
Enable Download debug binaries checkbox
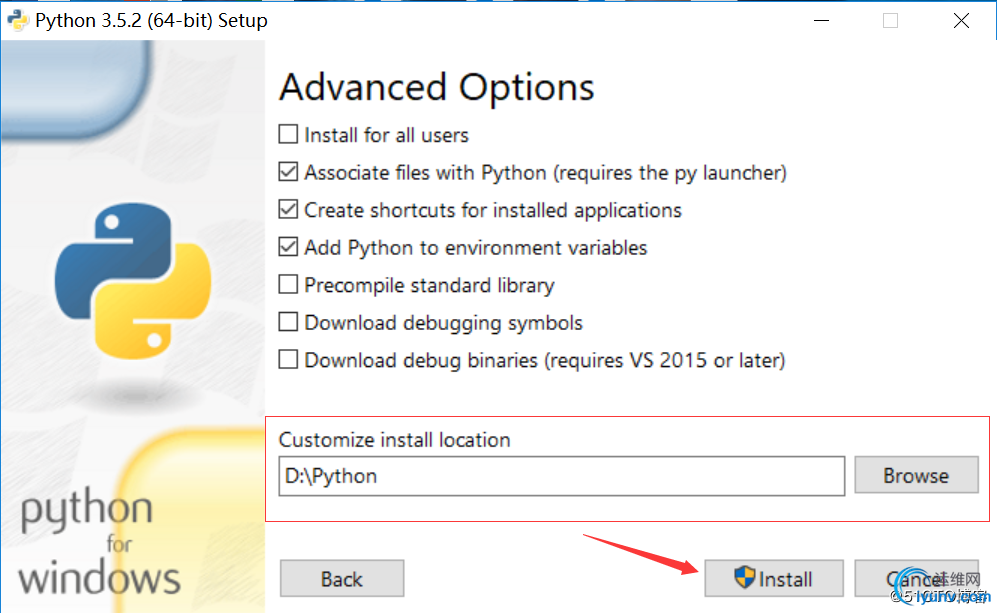click(x=288, y=359)
